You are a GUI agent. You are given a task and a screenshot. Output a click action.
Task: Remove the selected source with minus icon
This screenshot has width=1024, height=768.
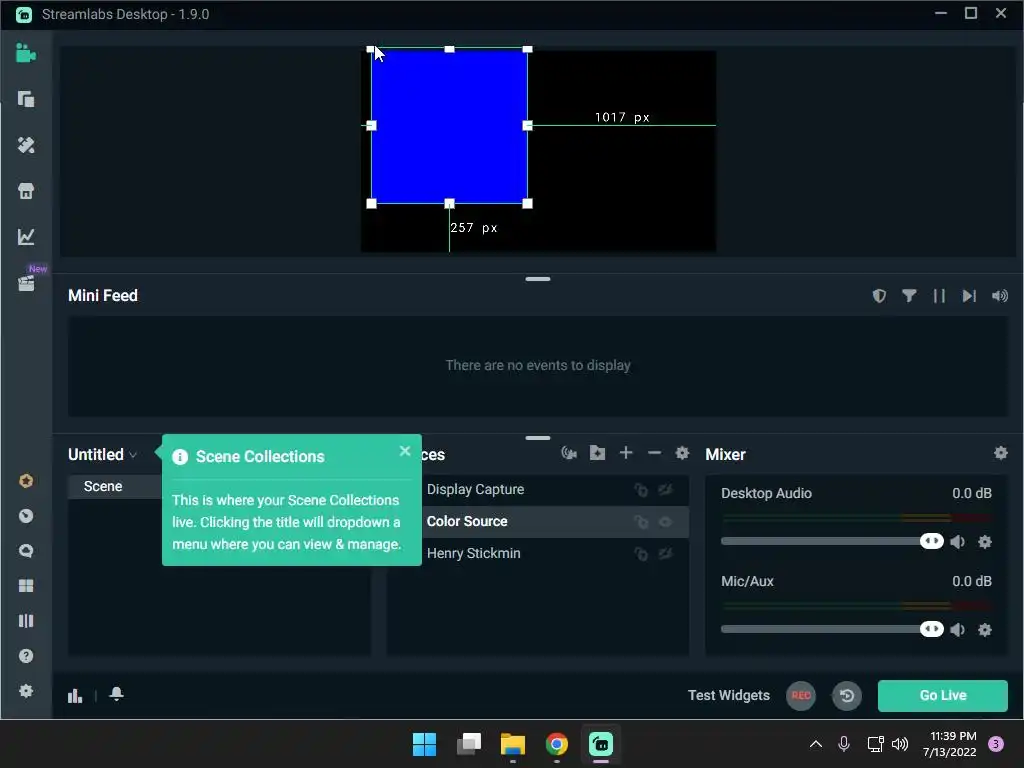coord(654,453)
